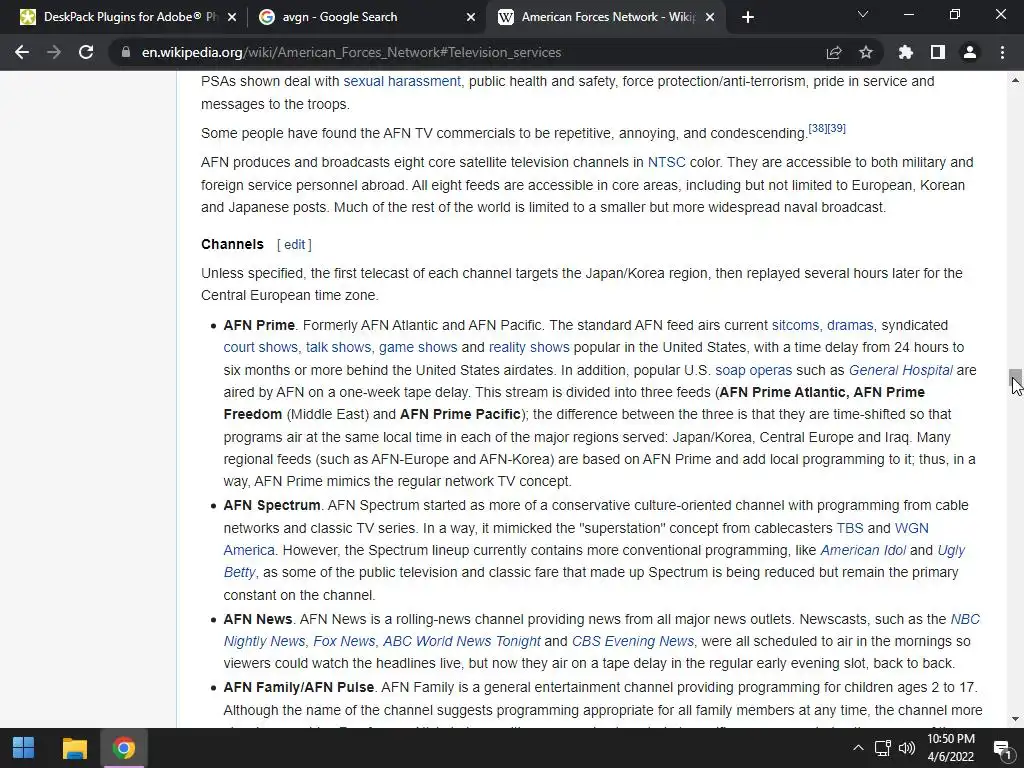This screenshot has height=768, width=1024.
Task: Close the American Forces Network tab
Action: 710,17
